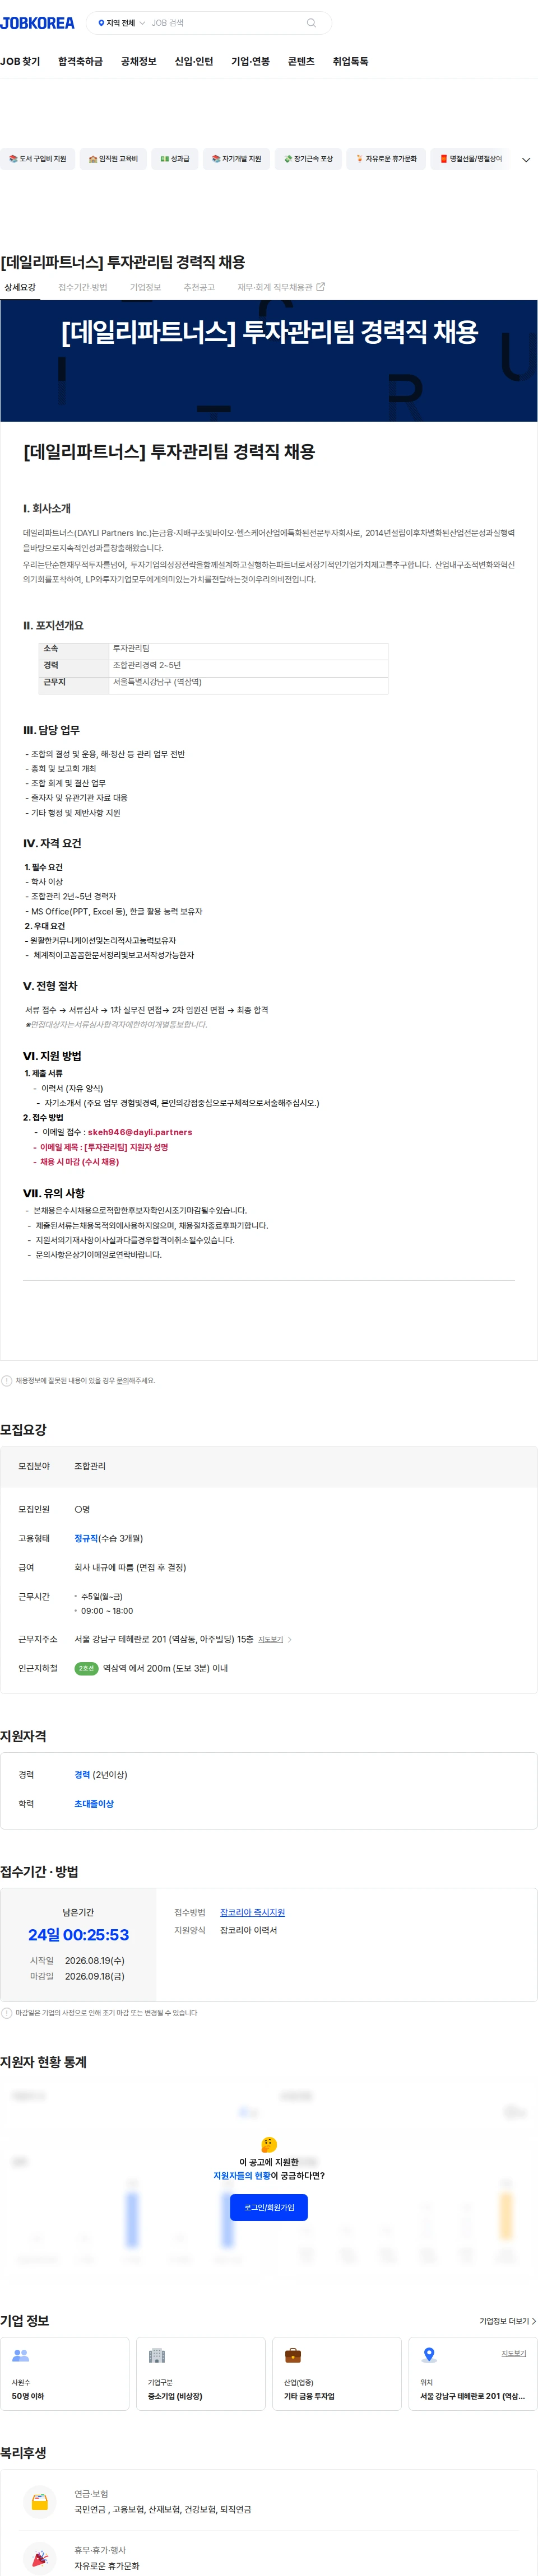Click the 사원수 people icon card
This screenshot has height=2576, width=538.
pos(65,2373)
